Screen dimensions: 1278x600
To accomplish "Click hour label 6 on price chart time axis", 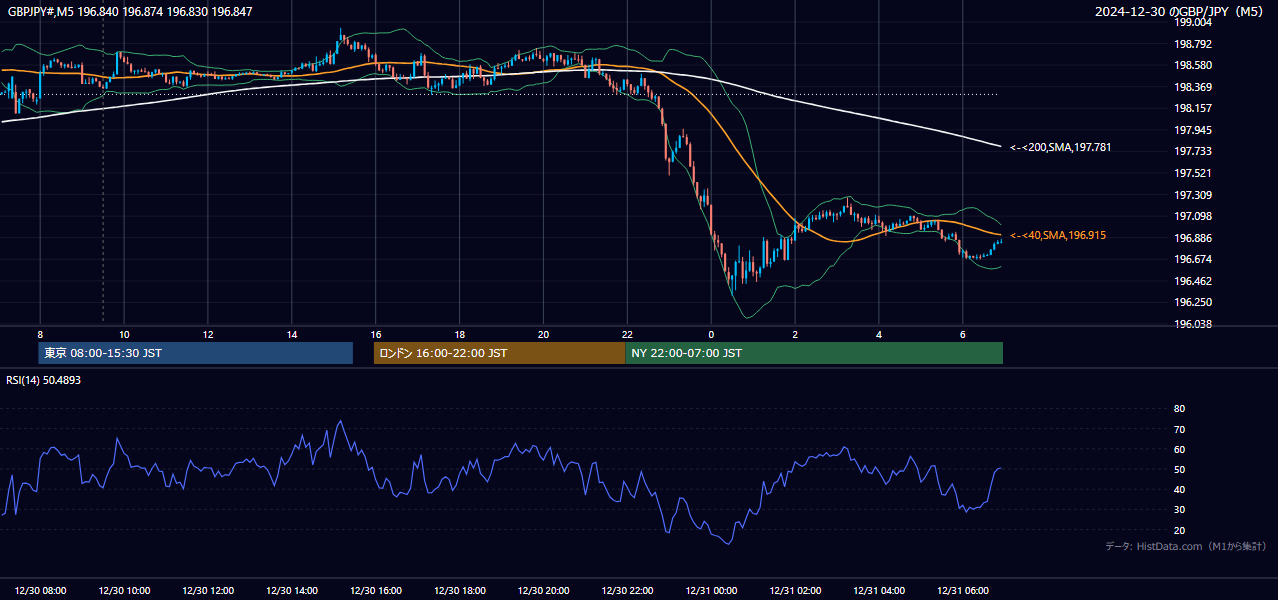I will 962,334.
